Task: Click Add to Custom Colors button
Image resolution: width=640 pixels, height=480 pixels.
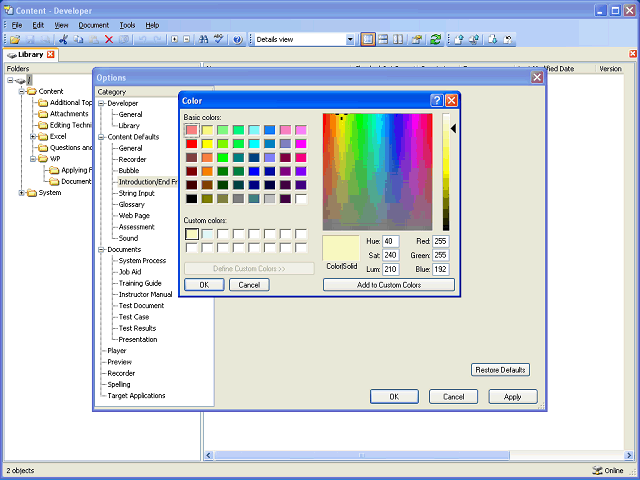Action: (x=389, y=285)
